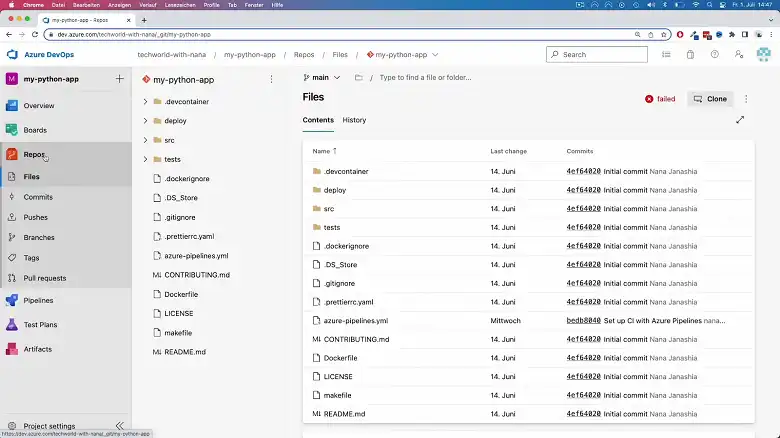Viewport: 780px width, 438px height.
Task: Open the Repos breadcrumb link
Action: pyautogui.click(x=304, y=55)
